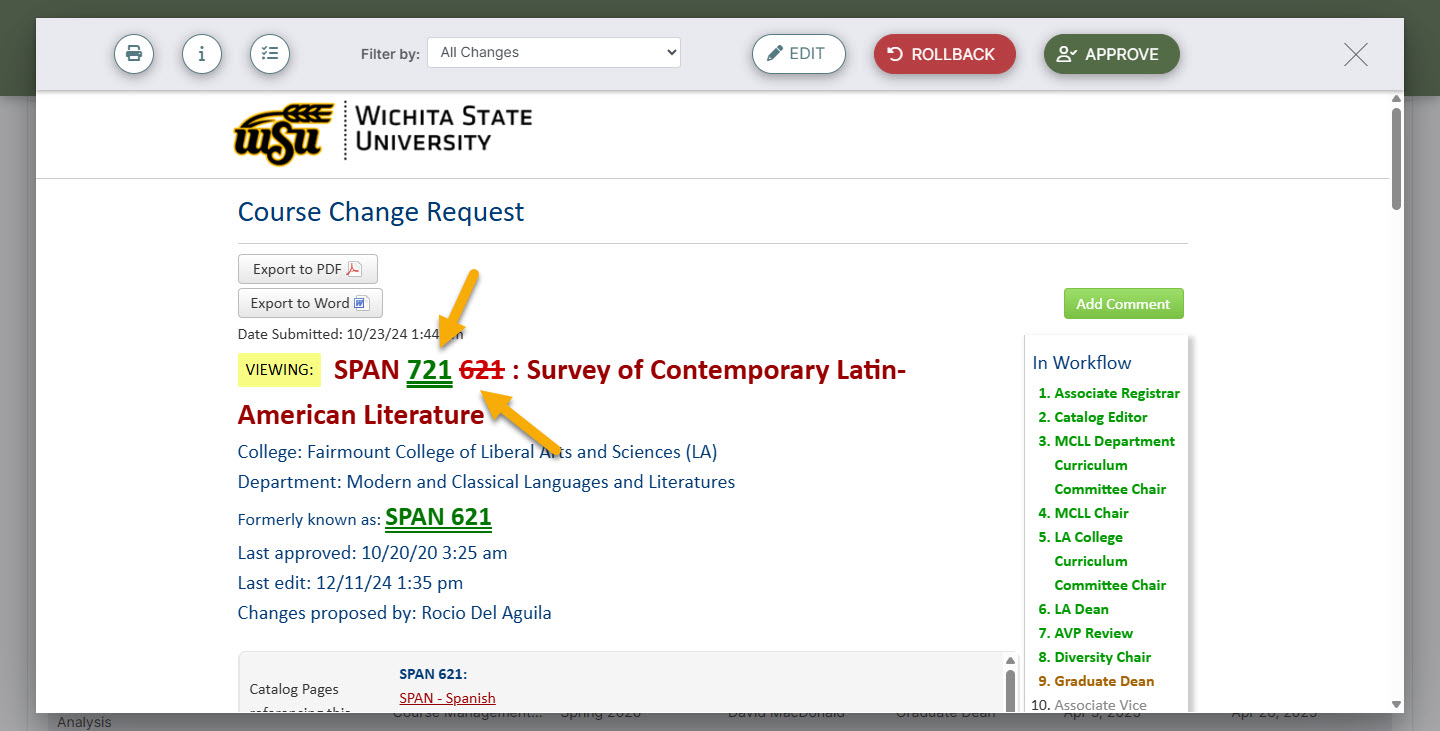Click the down arrow on the page scrollbar

coord(1396,704)
